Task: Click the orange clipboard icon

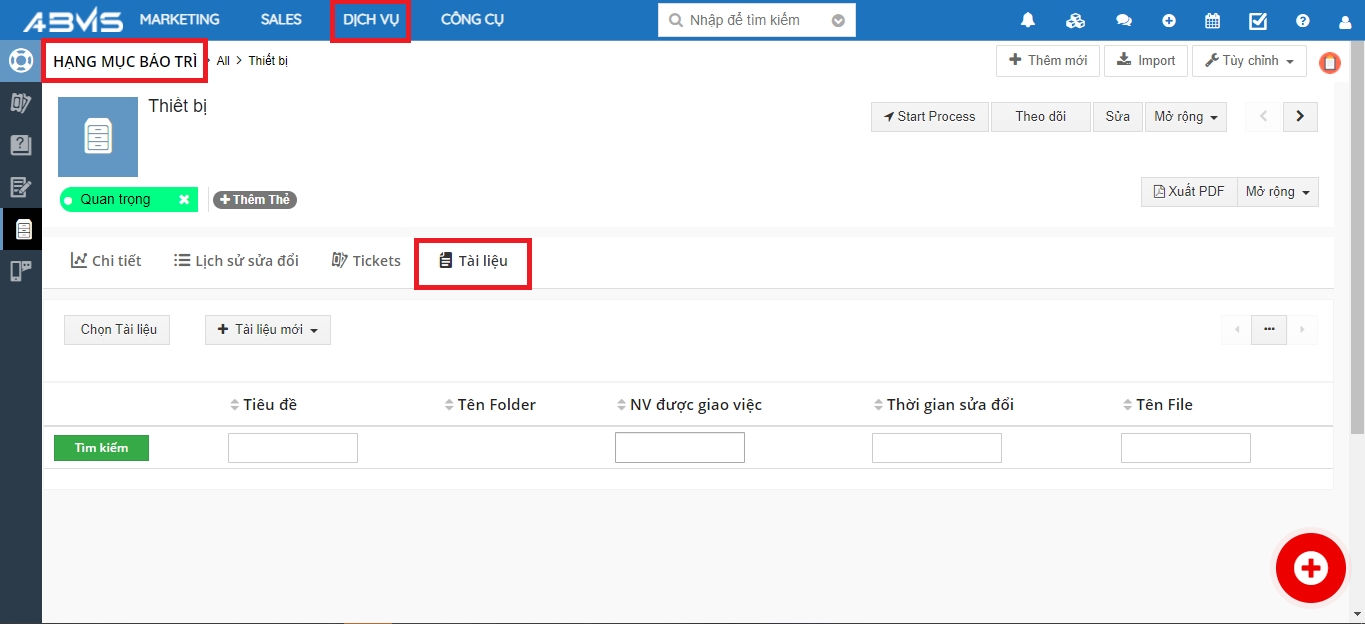Action: point(1329,62)
